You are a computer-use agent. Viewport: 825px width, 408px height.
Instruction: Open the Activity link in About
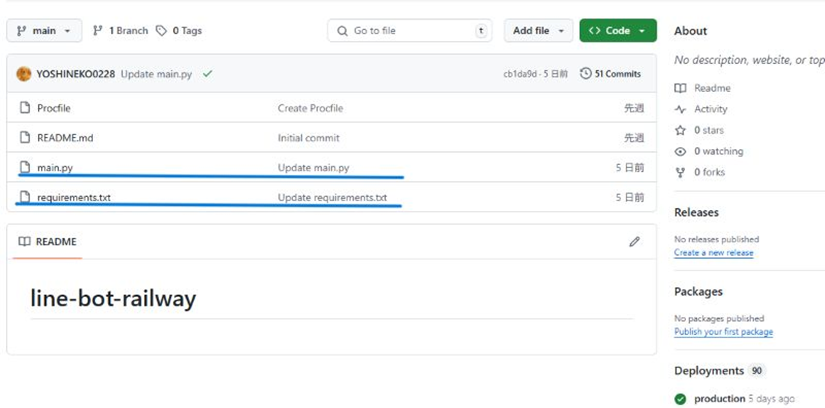(711, 109)
